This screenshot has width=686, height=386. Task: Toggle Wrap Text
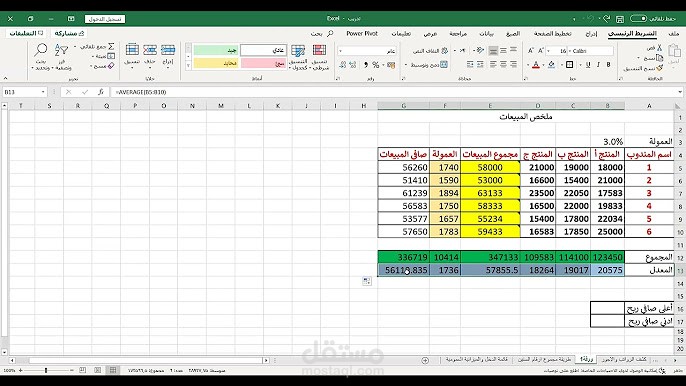coord(430,51)
